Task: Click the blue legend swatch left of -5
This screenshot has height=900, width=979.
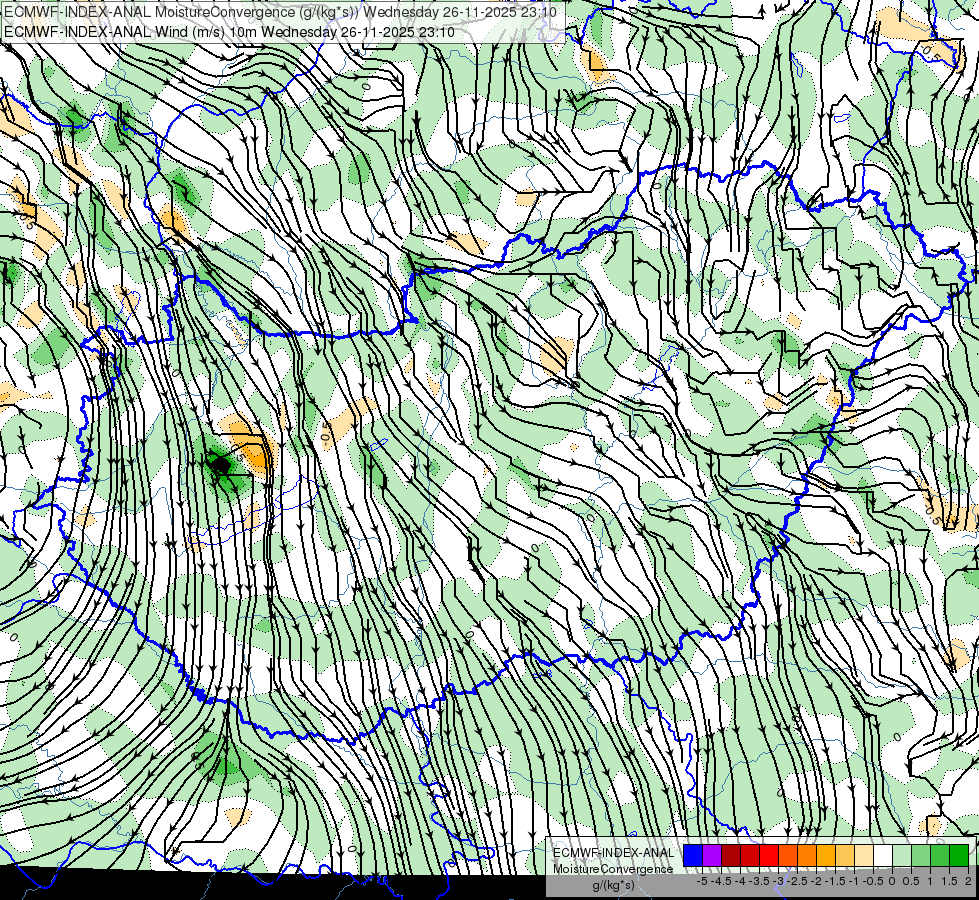Action: (693, 856)
